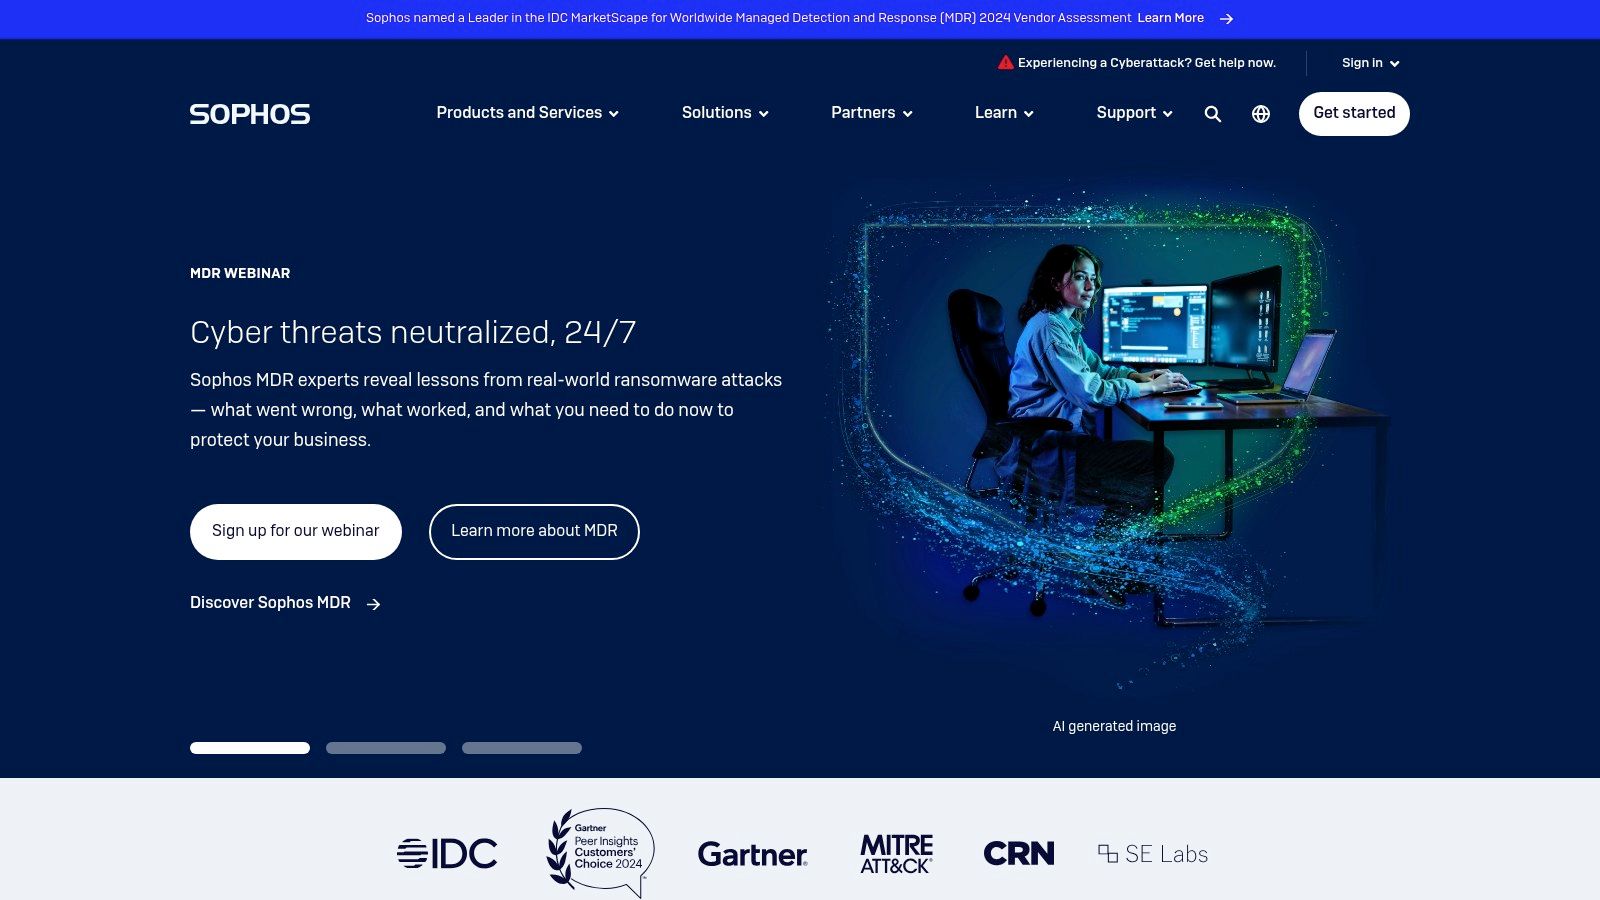Click the arrow beside Discover Sophos MDR

tap(373, 604)
